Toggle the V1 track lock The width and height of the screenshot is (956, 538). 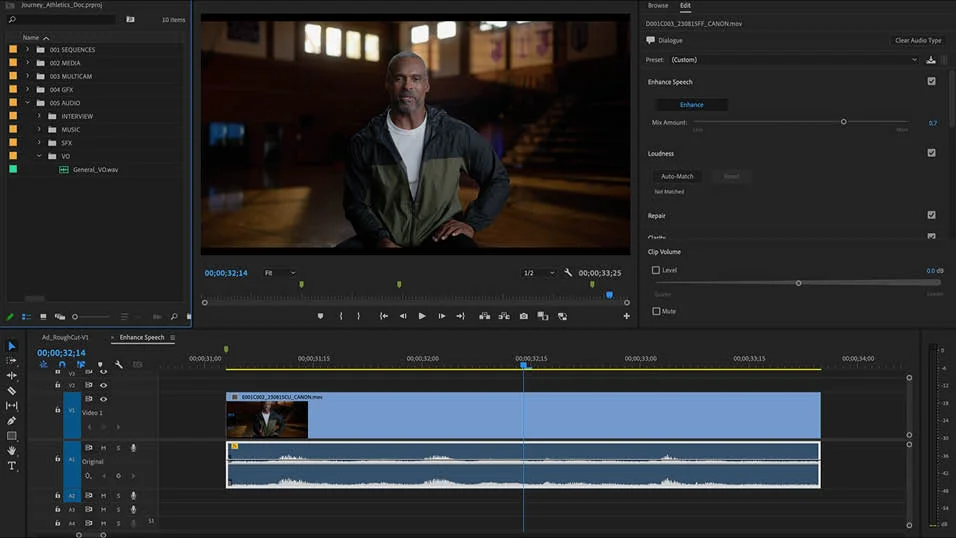(57, 410)
